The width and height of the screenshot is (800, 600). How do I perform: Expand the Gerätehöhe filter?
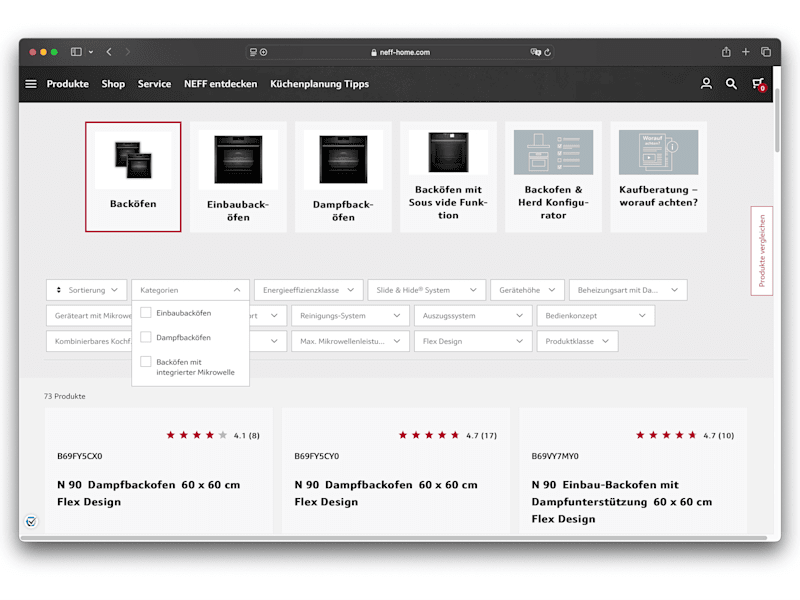tap(527, 290)
